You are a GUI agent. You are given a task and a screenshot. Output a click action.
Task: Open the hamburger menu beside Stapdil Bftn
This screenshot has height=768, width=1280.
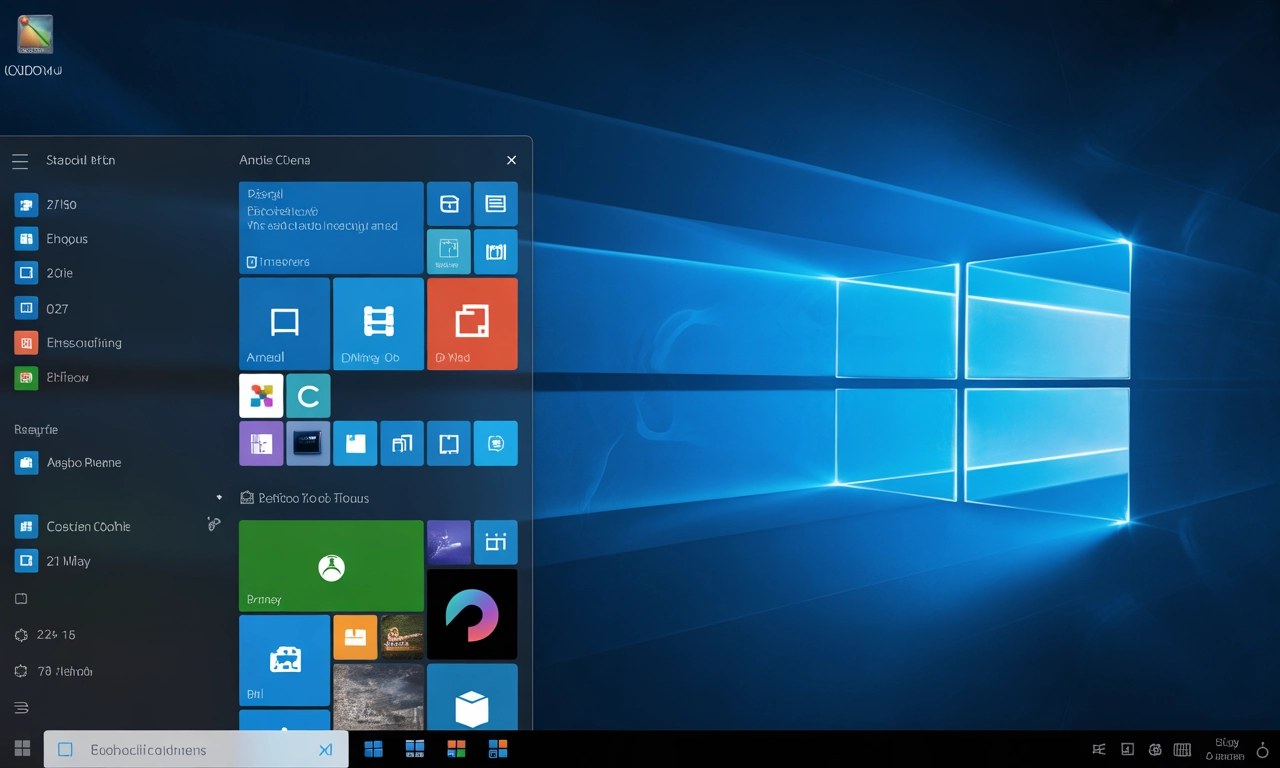20,160
